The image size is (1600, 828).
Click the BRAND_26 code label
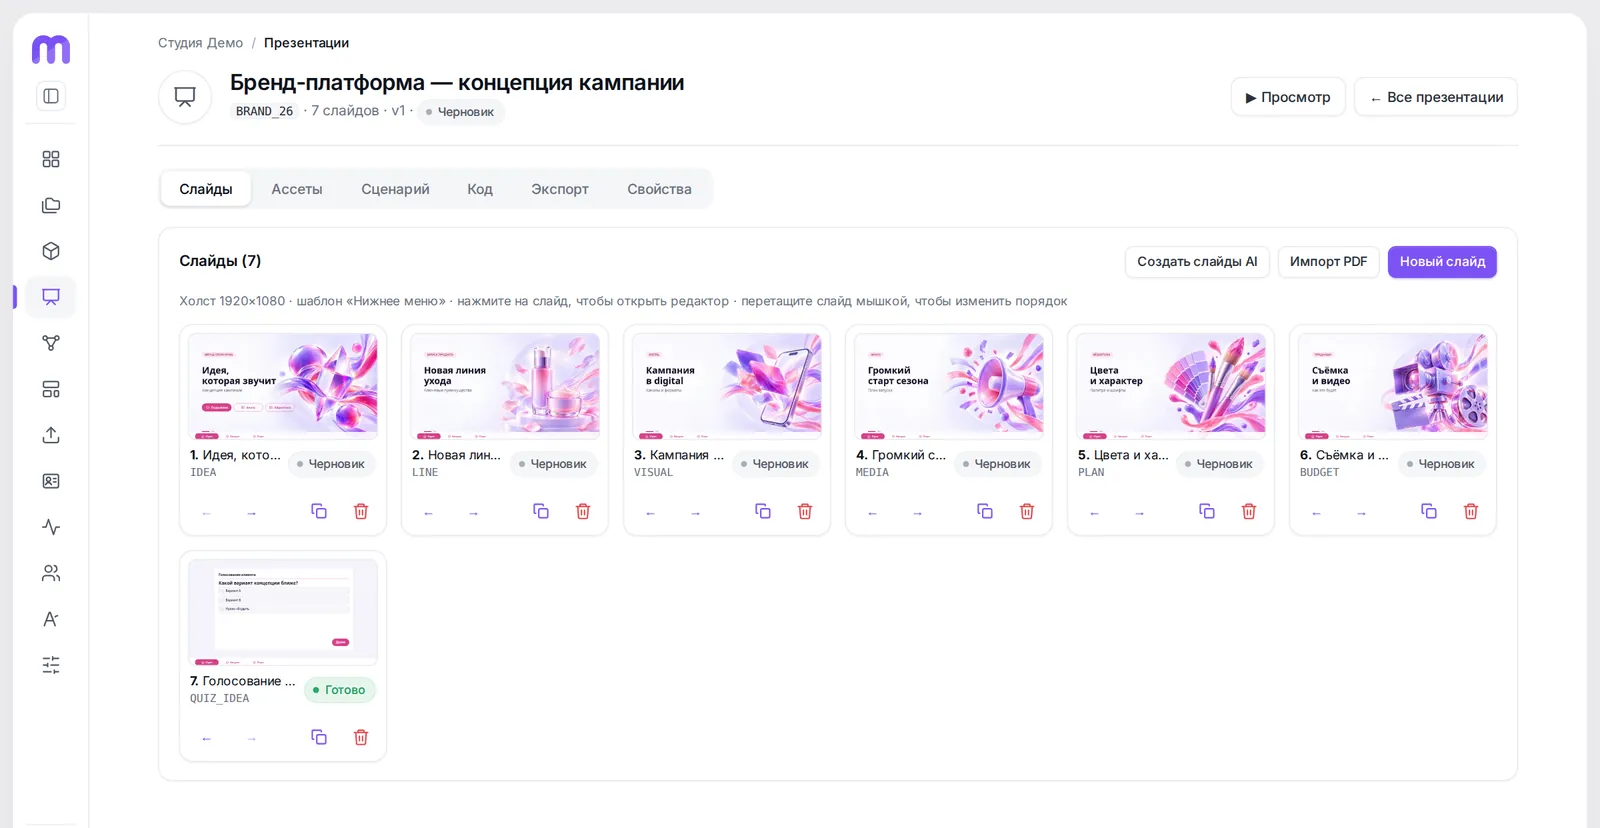[264, 111]
